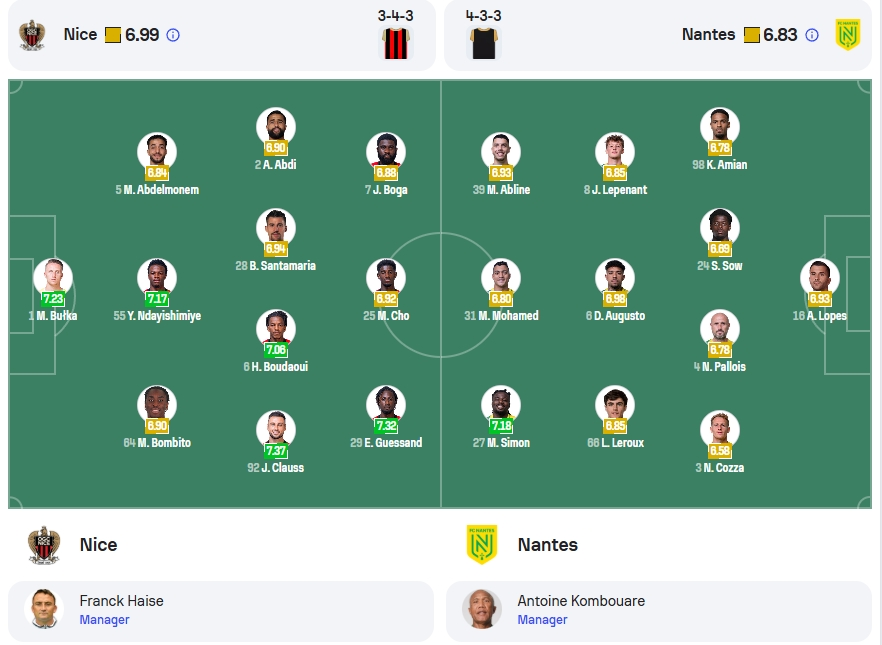The image size is (882, 645).
Task: Click the Nice crest above Franck Haise
Action: pos(44,545)
